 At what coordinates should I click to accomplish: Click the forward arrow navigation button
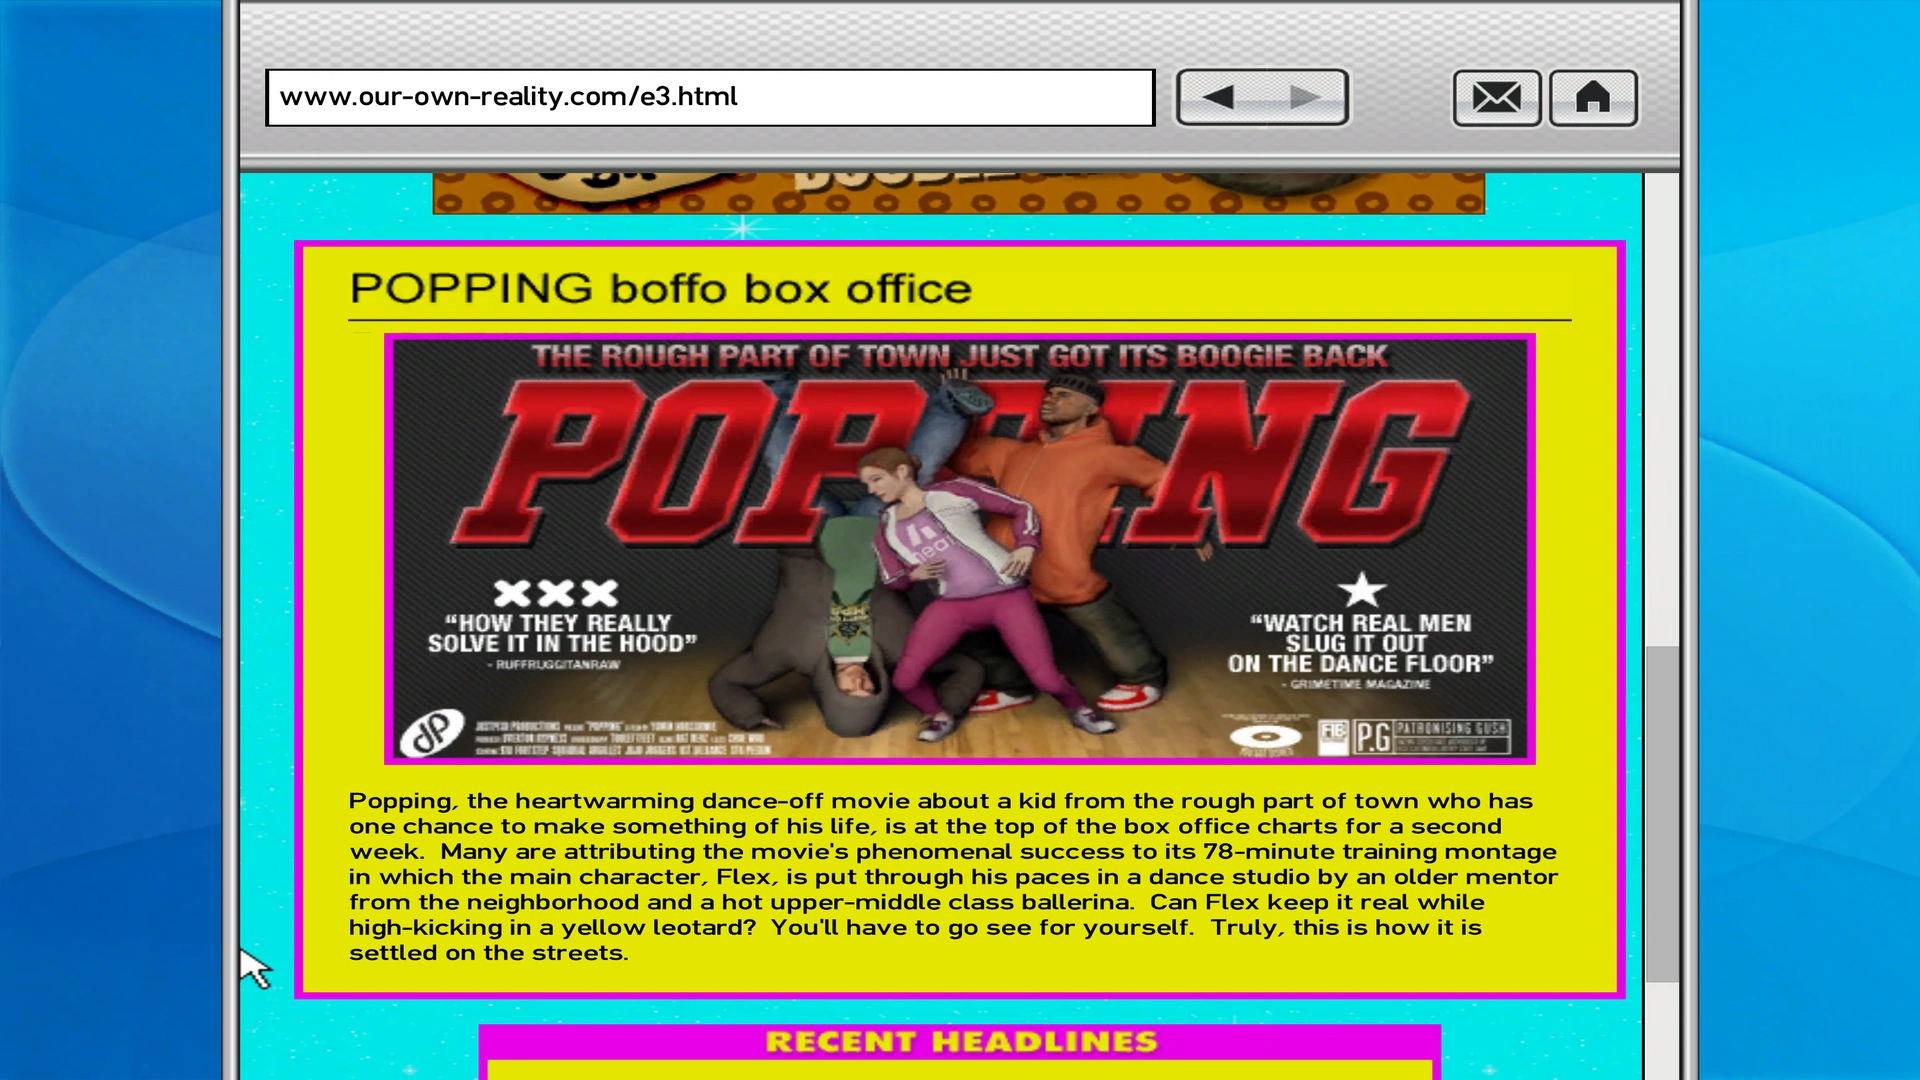pyautogui.click(x=1305, y=97)
